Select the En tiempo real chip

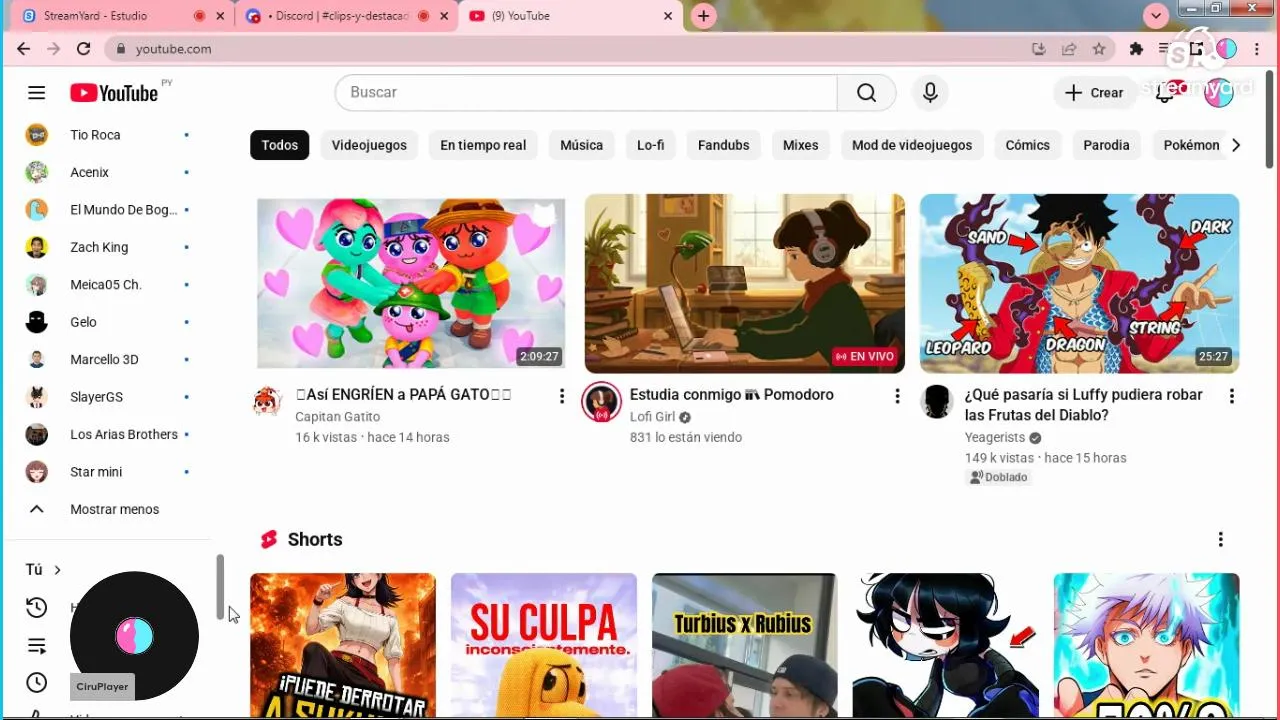[x=483, y=145]
